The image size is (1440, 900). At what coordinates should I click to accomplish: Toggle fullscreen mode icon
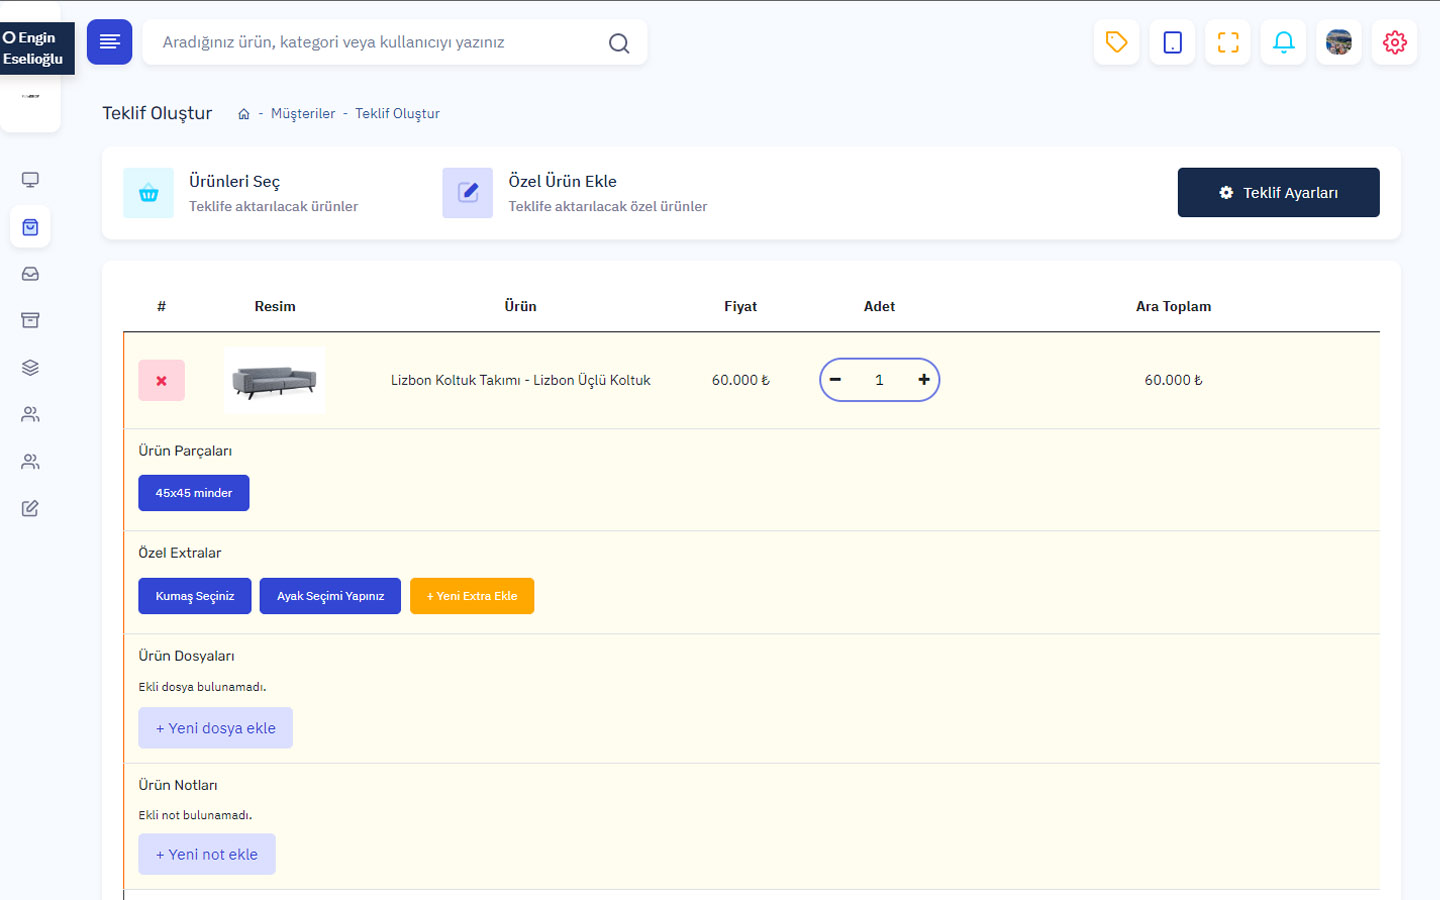tap(1228, 42)
